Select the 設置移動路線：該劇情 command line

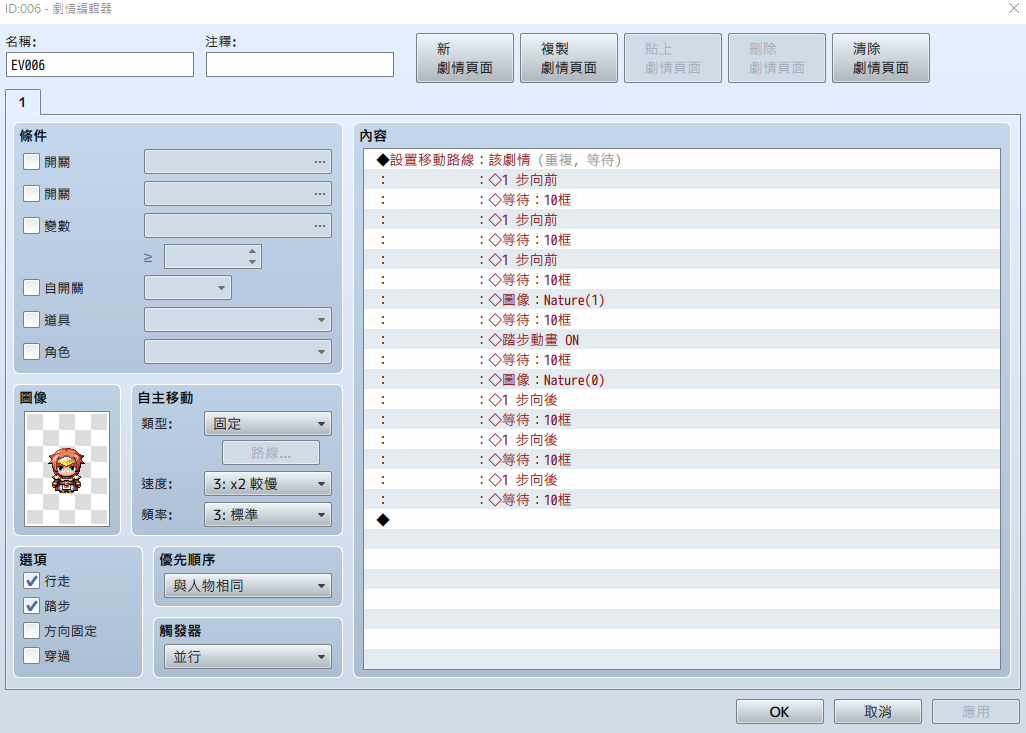(x=682, y=160)
